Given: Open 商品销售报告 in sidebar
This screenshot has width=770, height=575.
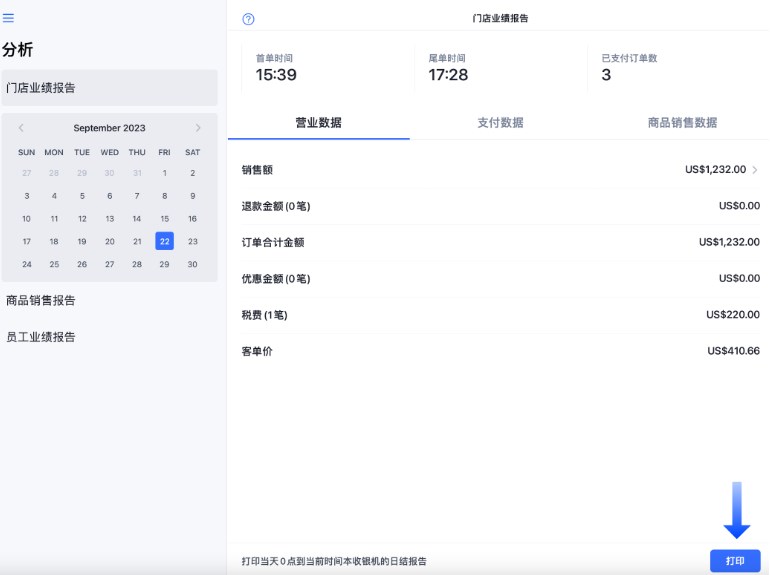Looking at the screenshot, I should tap(41, 300).
